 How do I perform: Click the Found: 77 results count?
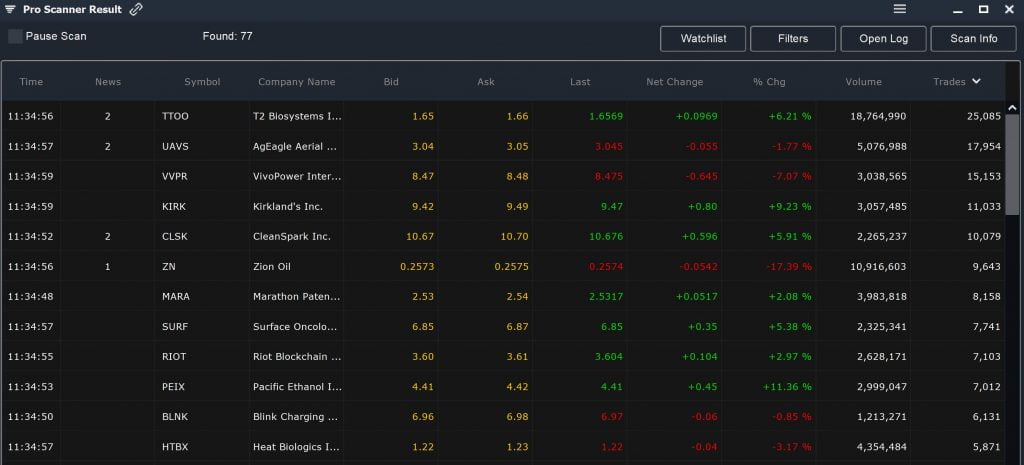click(227, 36)
